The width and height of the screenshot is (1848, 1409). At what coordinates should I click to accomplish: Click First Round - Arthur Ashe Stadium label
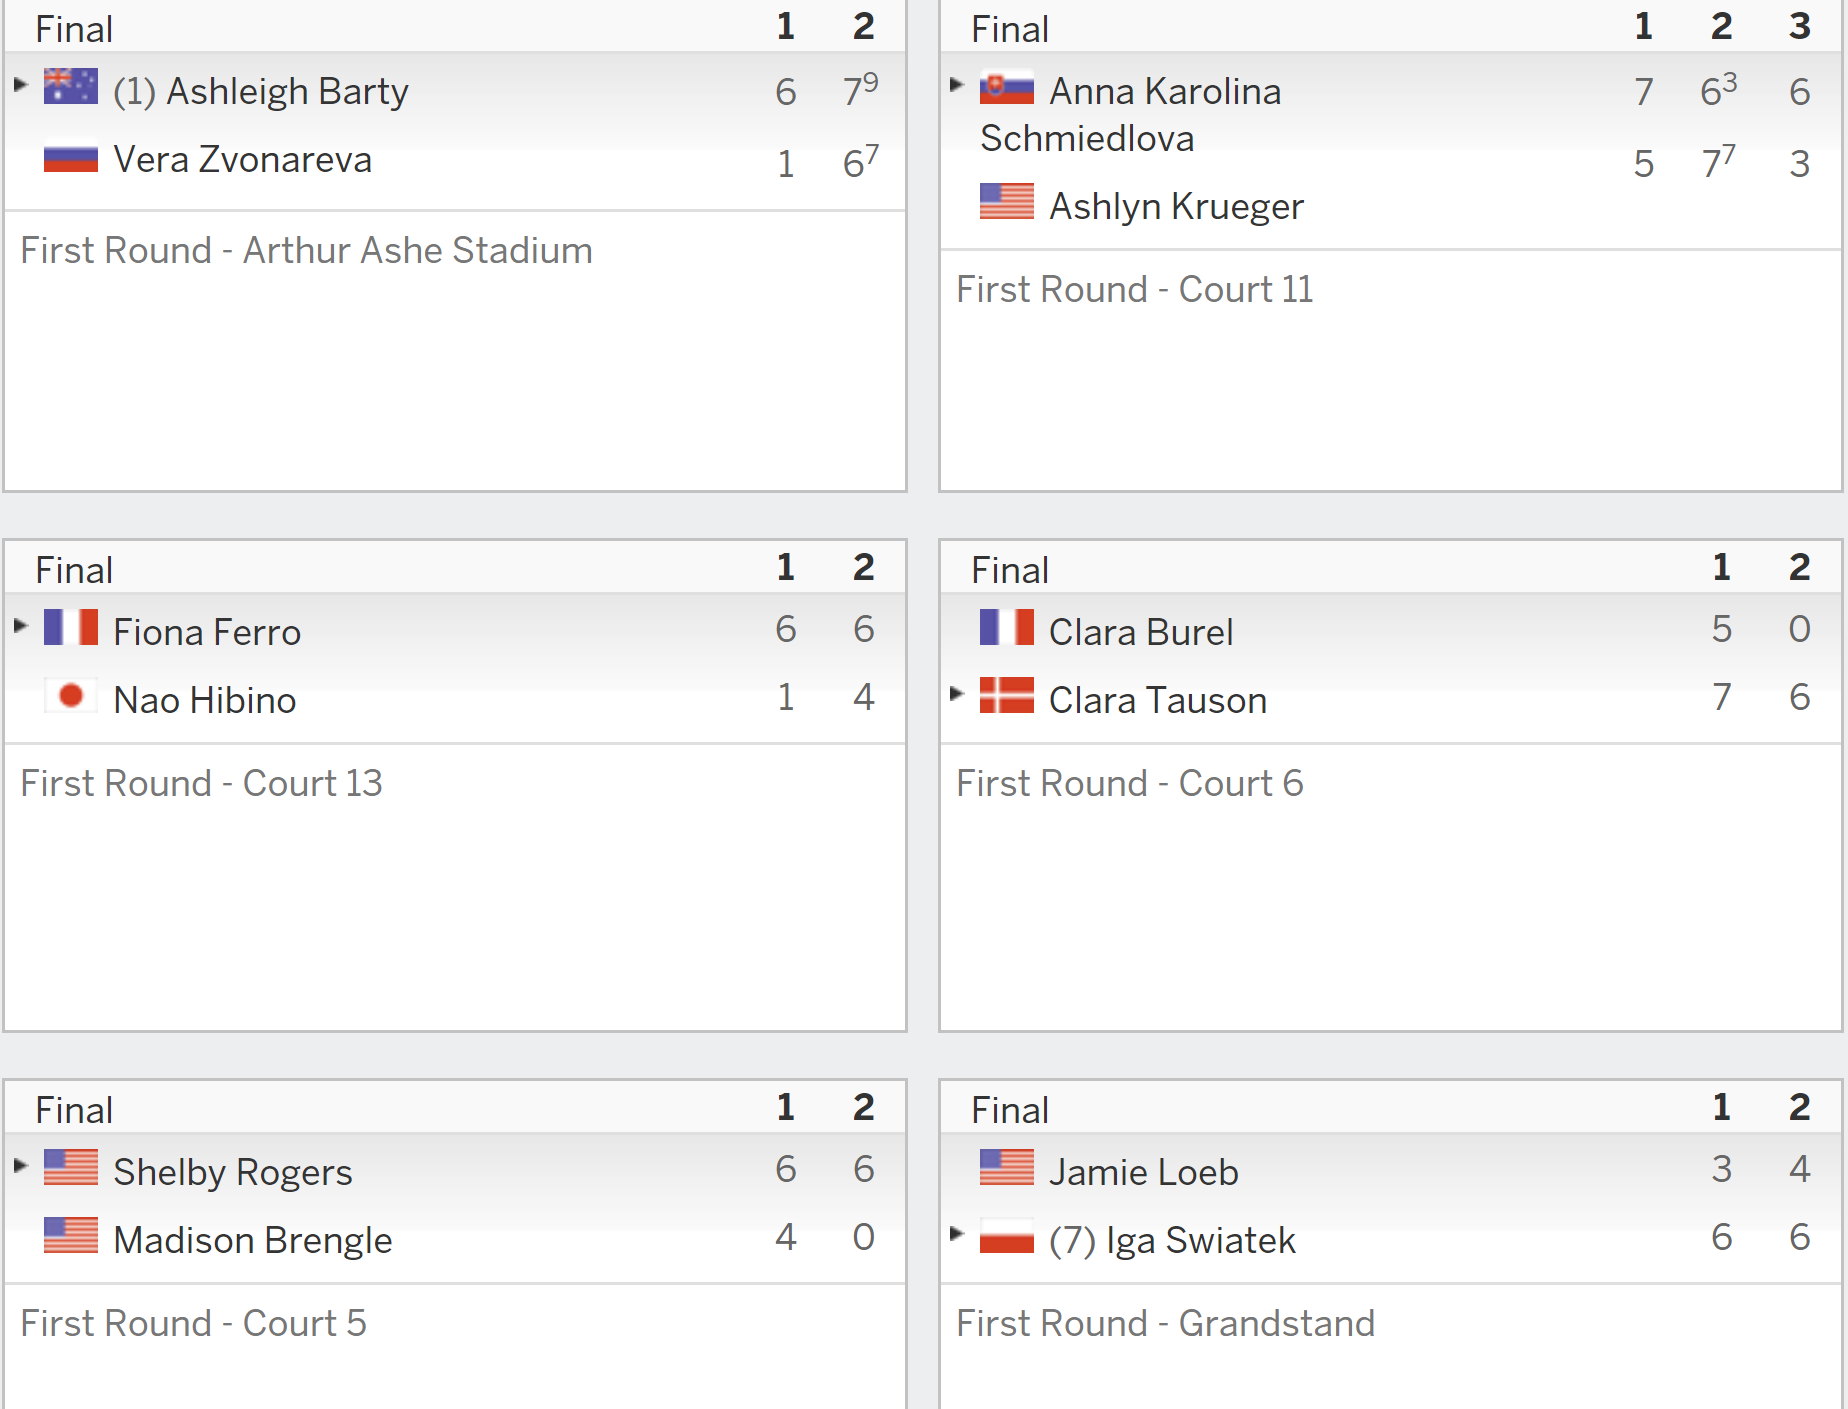click(307, 250)
